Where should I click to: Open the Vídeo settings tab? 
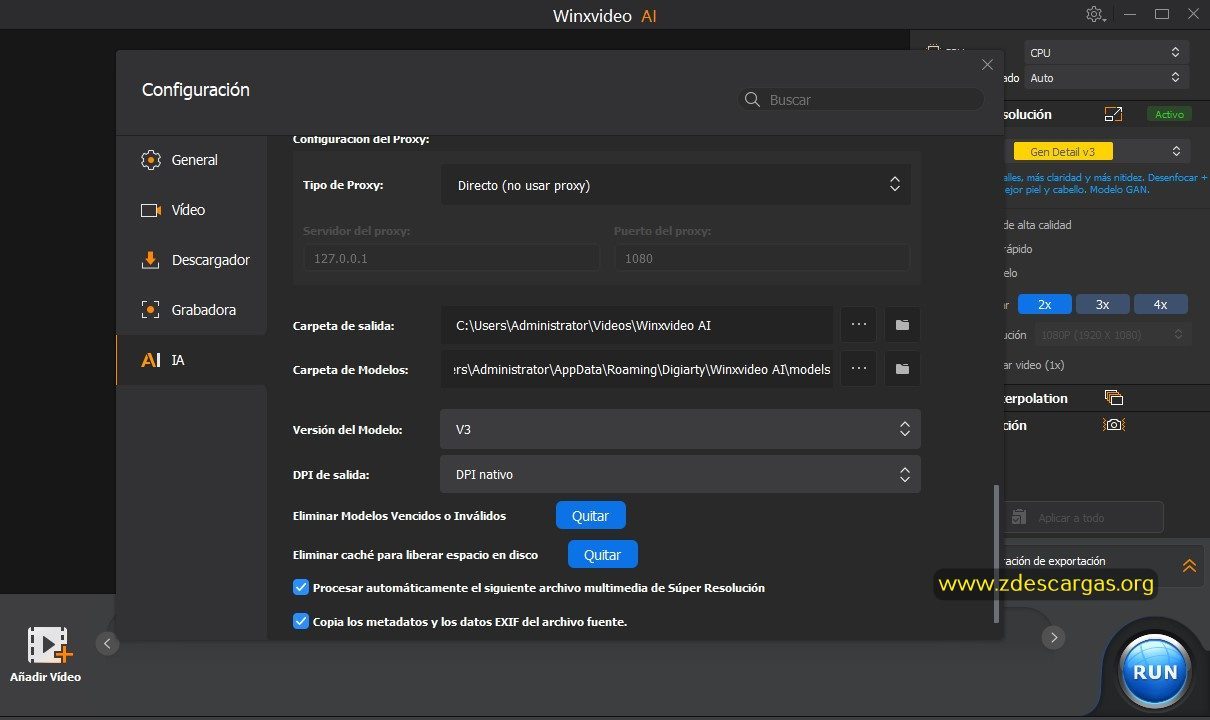click(191, 210)
